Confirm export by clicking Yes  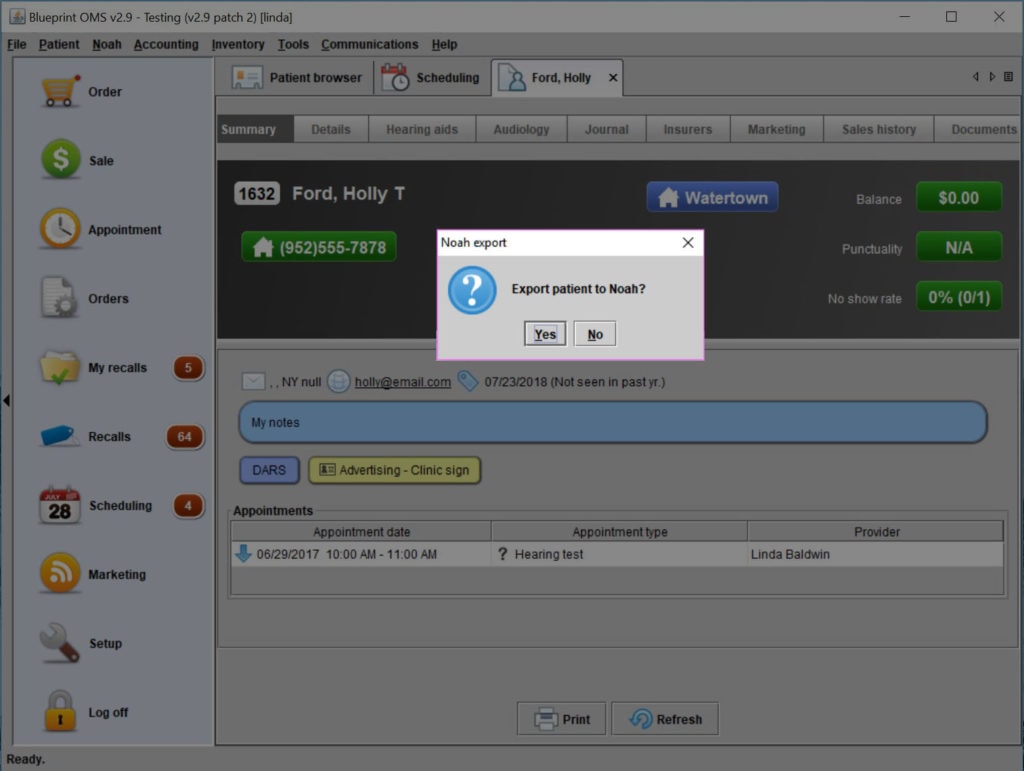pyautogui.click(x=544, y=333)
